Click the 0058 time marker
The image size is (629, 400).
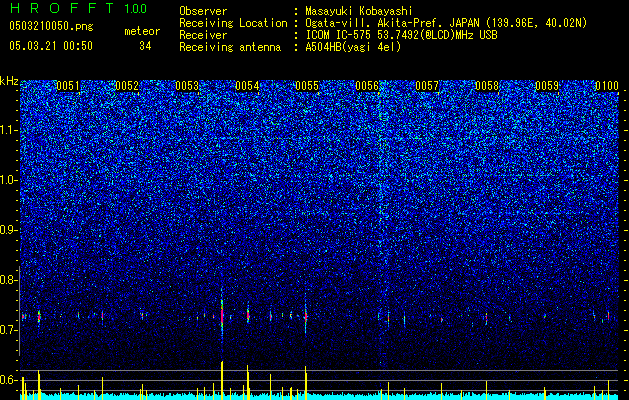pyautogui.click(x=487, y=86)
